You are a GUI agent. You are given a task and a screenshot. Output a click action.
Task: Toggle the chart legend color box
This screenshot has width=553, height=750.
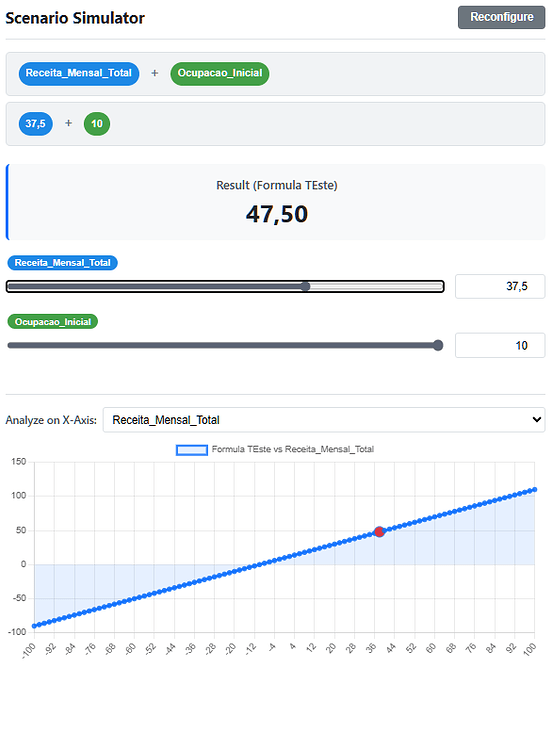click(x=192, y=450)
